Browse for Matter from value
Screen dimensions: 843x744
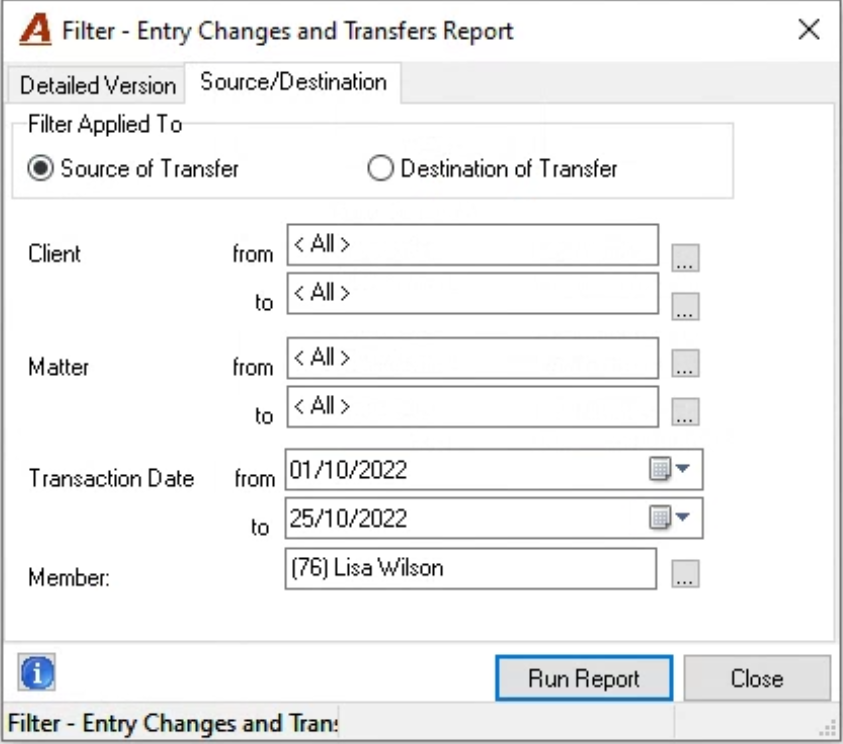[x=685, y=363]
